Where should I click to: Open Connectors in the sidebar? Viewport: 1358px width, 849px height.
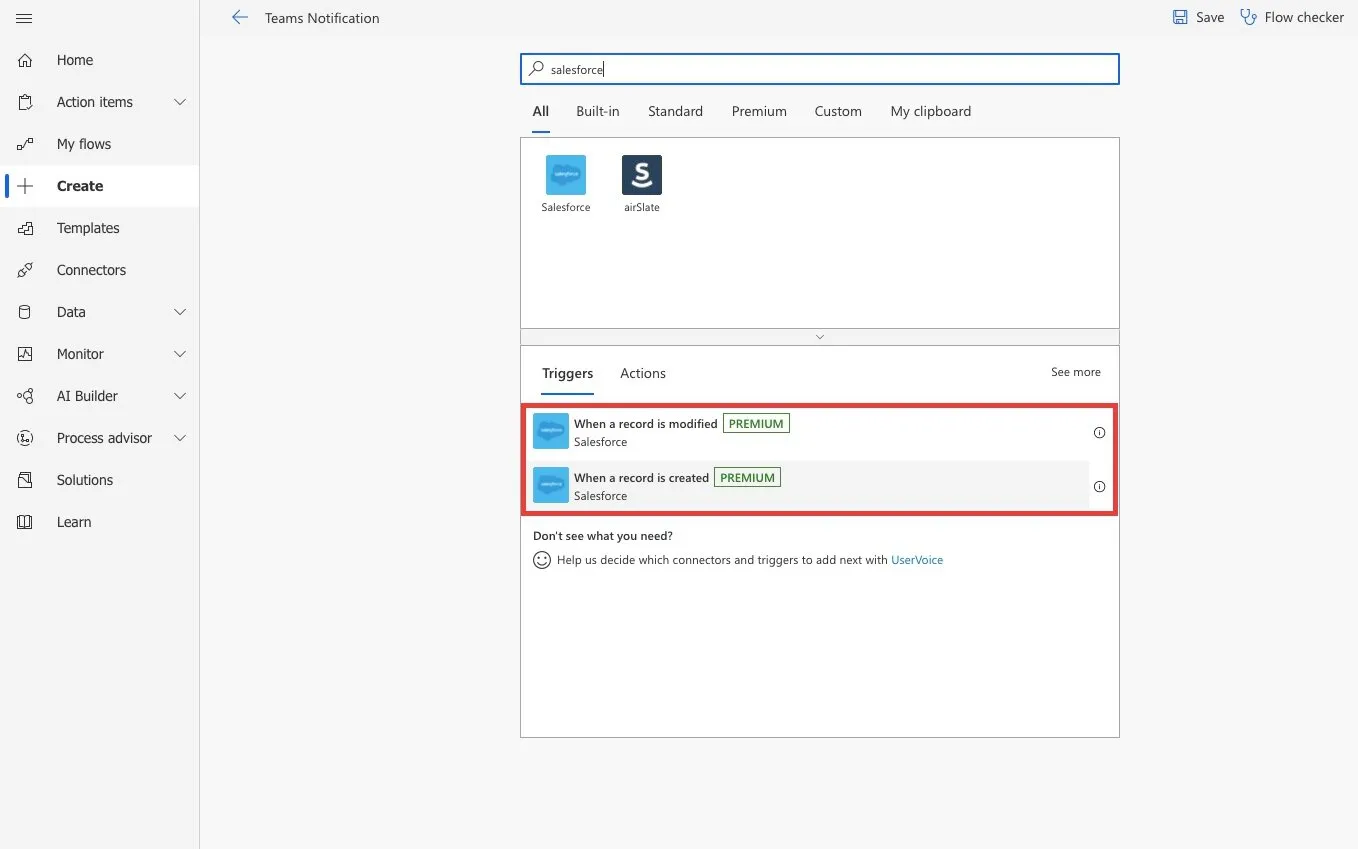[x=91, y=270]
